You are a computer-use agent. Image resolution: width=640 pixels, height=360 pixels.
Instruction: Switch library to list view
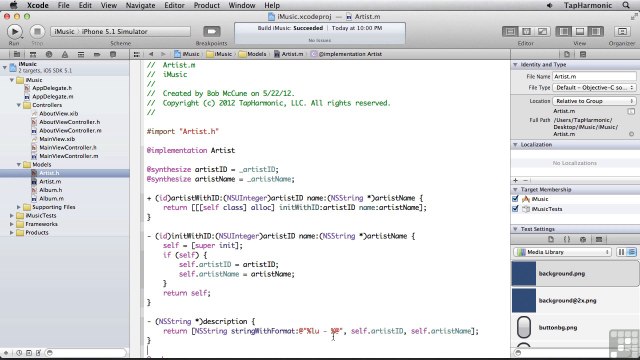click(x=631, y=252)
